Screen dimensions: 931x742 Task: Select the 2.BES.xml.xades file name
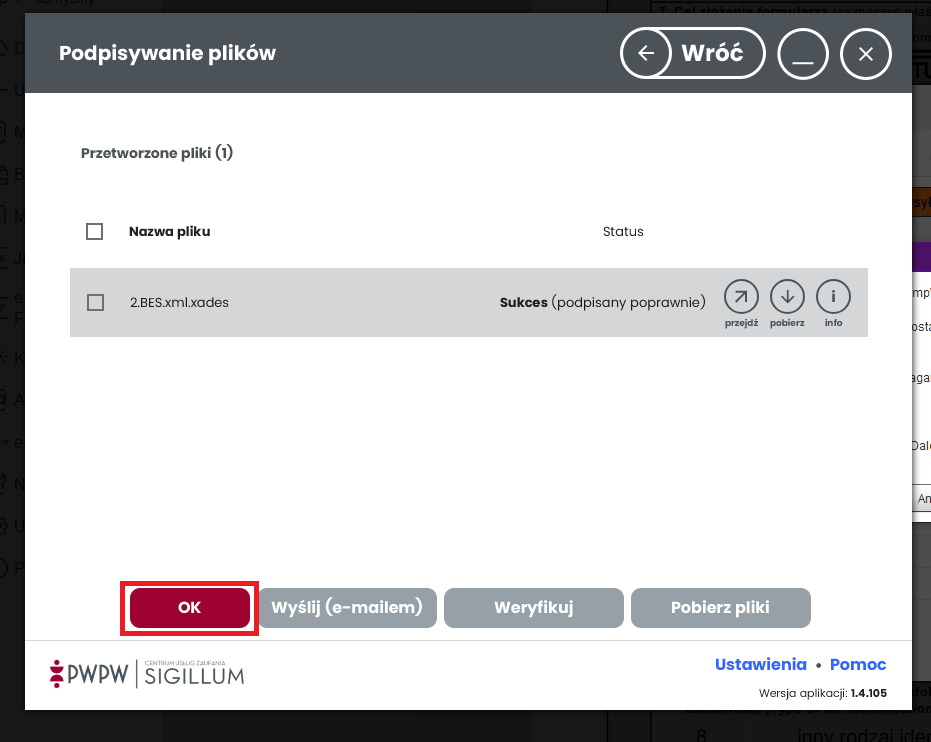[x=179, y=302]
